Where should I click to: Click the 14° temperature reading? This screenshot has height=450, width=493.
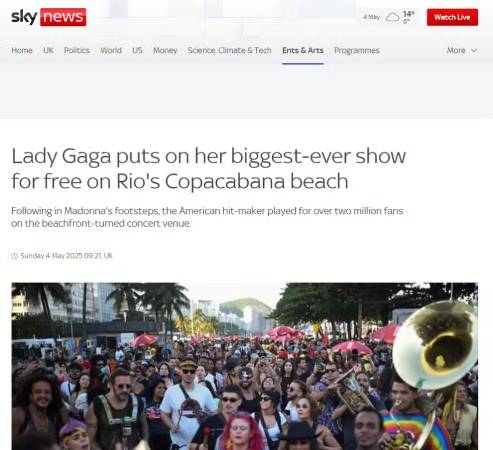[409, 14]
